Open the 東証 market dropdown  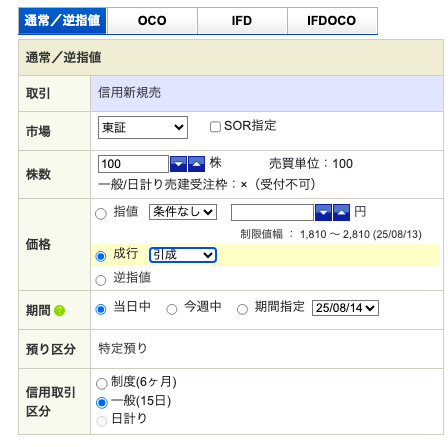click(x=143, y=127)
